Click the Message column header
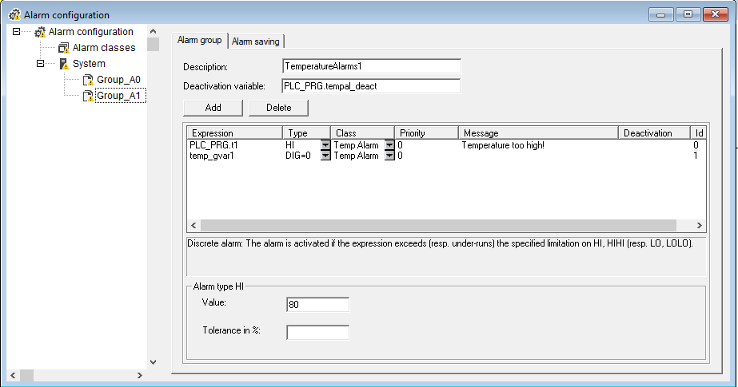738x387 pixels. (x=538, y=133)
